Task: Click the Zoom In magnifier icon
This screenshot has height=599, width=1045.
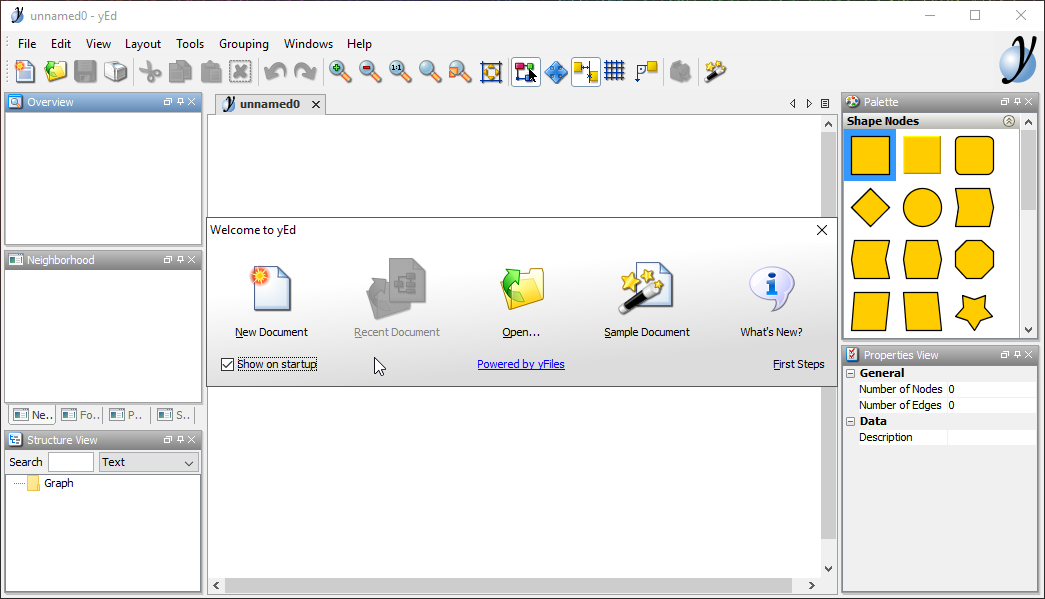Action: pos(340,71)
